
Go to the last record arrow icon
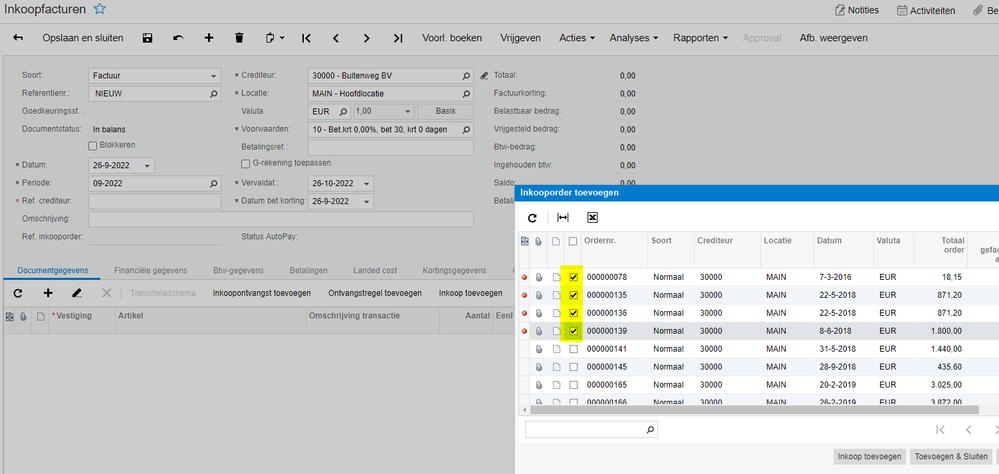tap(398, 38)
